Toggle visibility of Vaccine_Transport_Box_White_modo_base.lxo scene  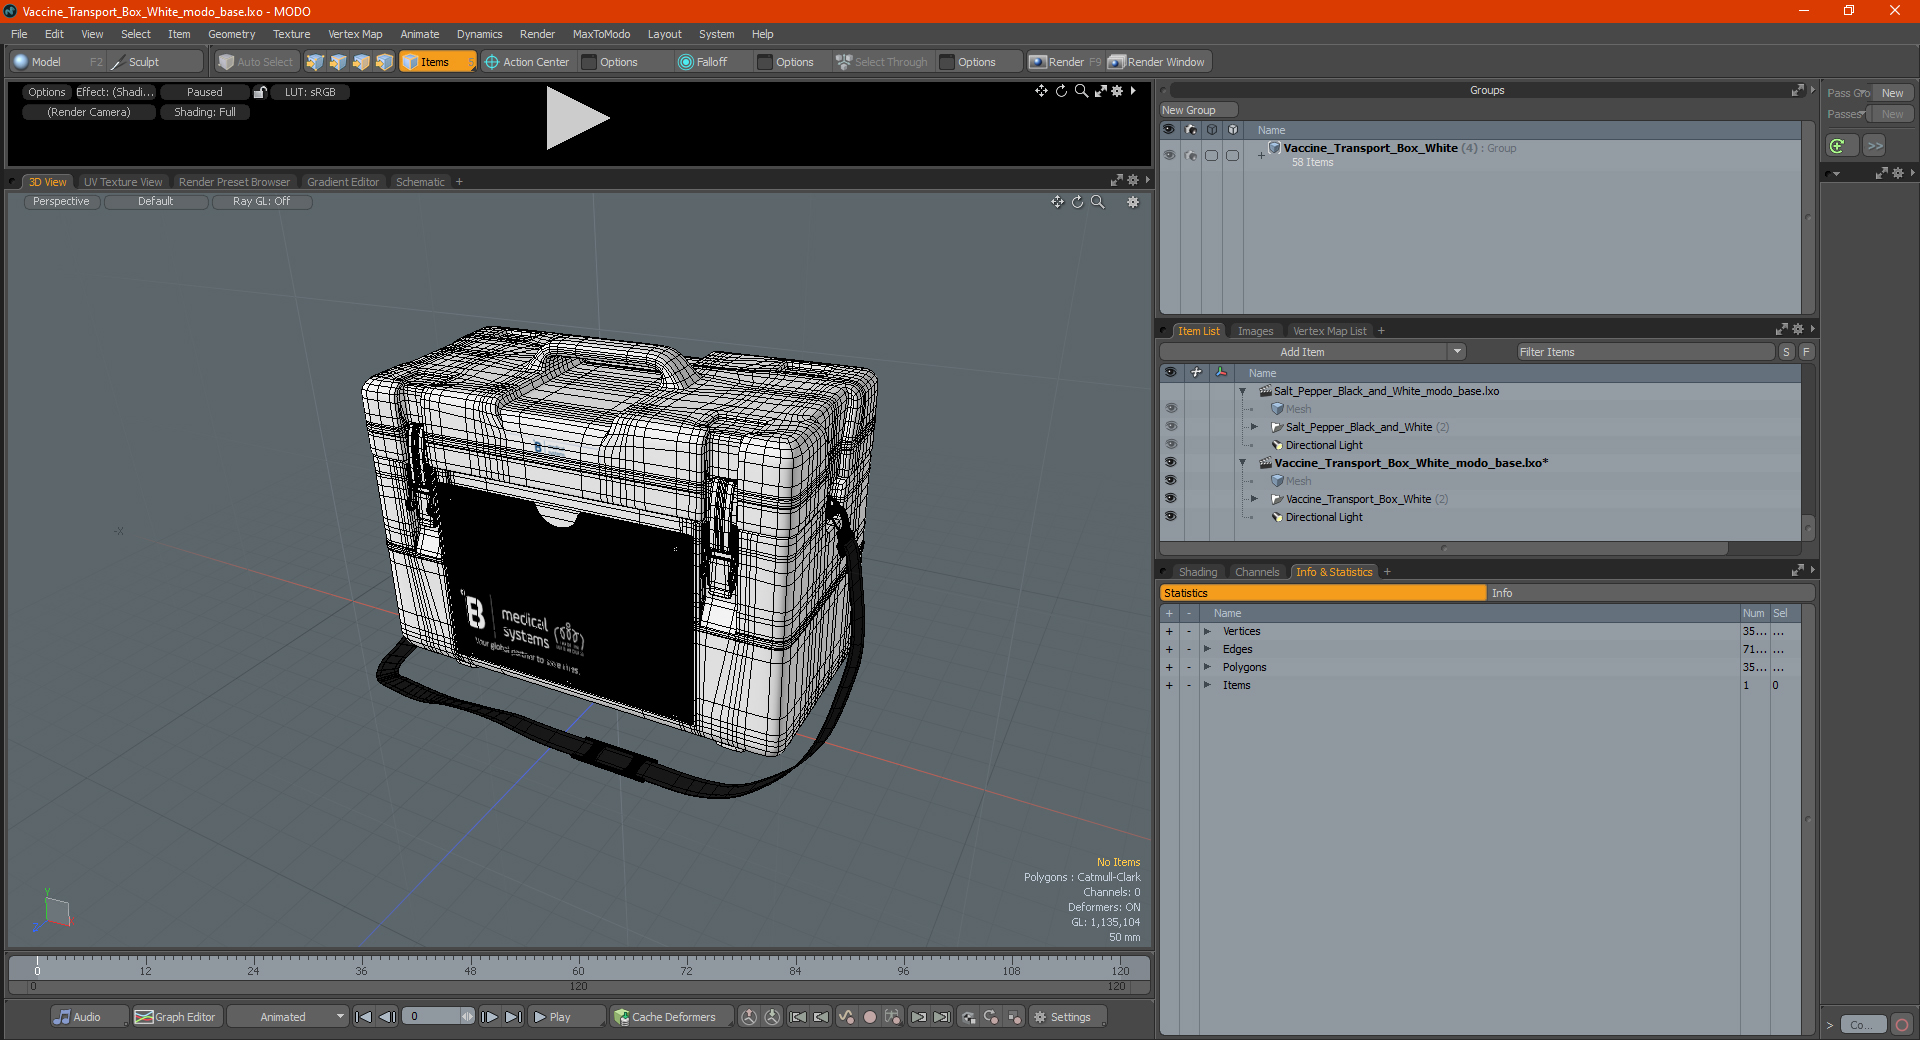coord(1170,463)
